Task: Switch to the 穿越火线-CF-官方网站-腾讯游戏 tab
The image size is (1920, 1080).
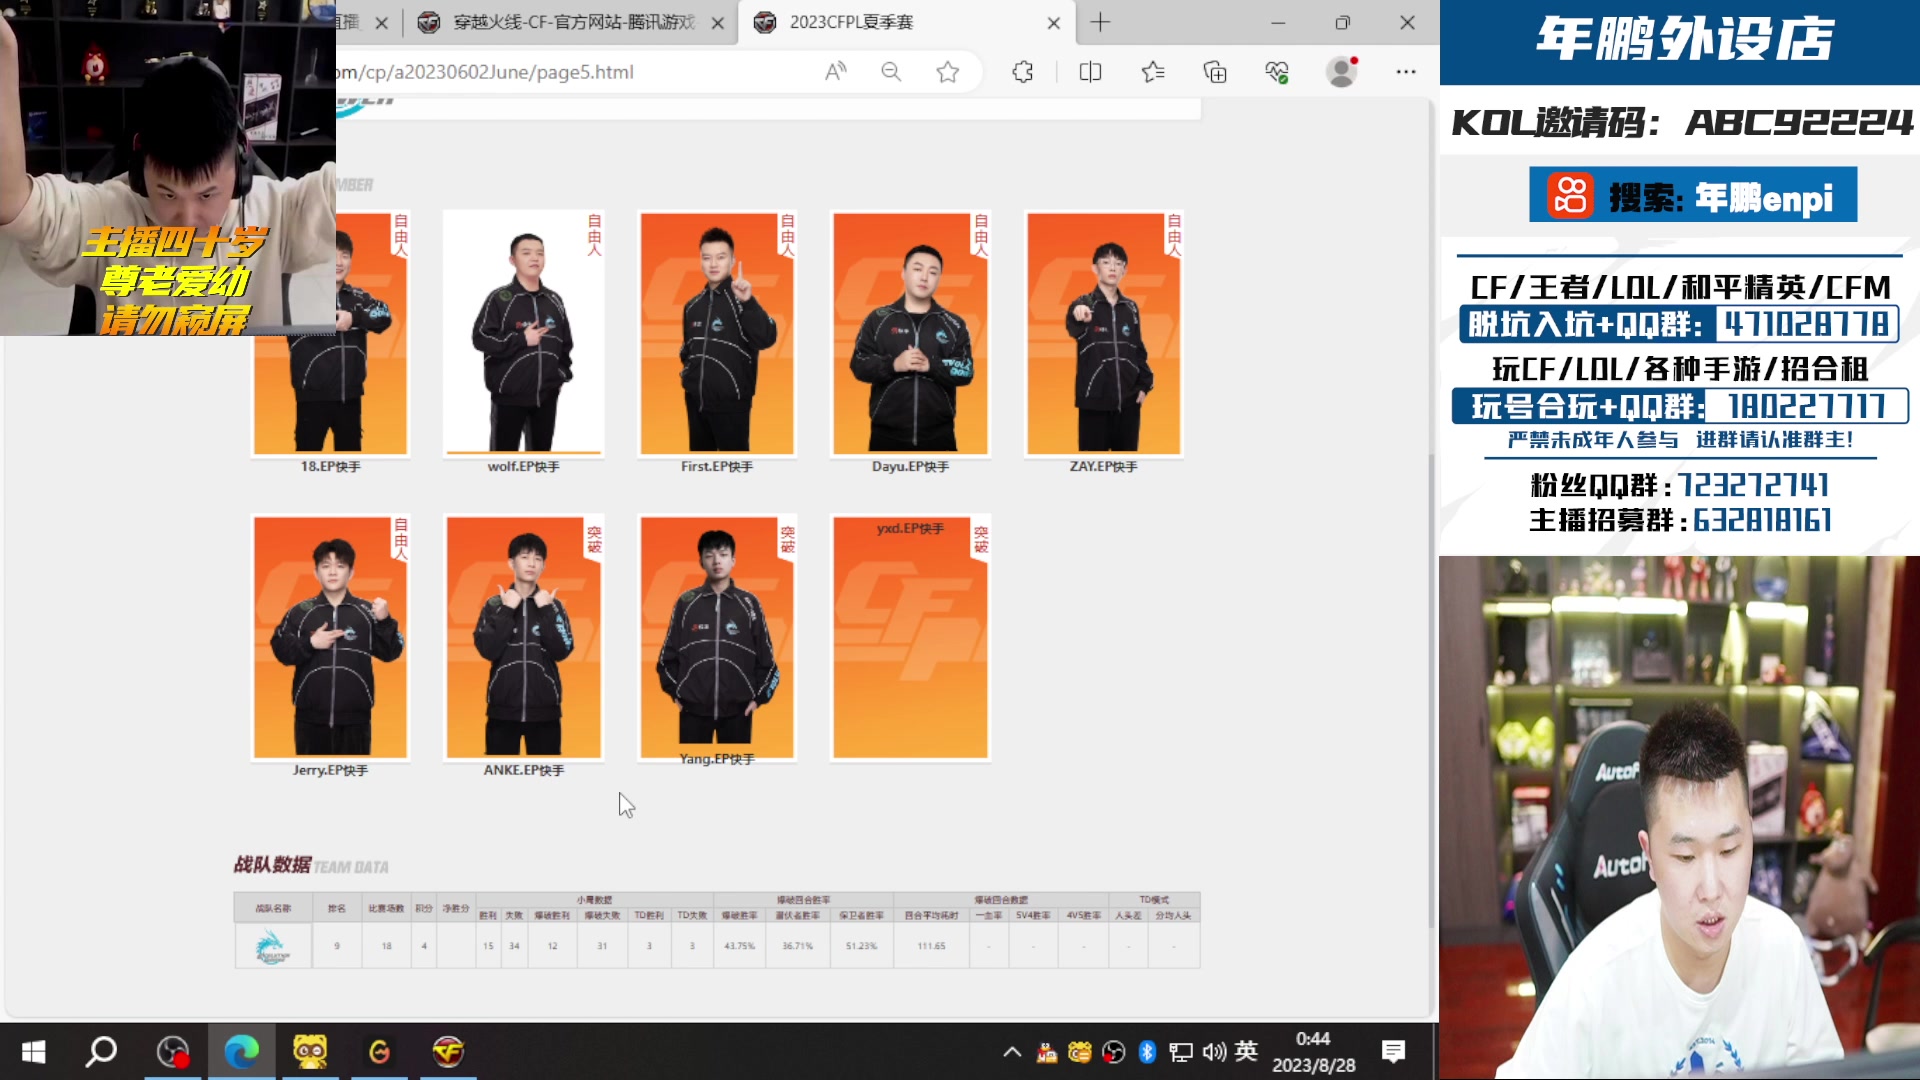Action: click(571, 22)
